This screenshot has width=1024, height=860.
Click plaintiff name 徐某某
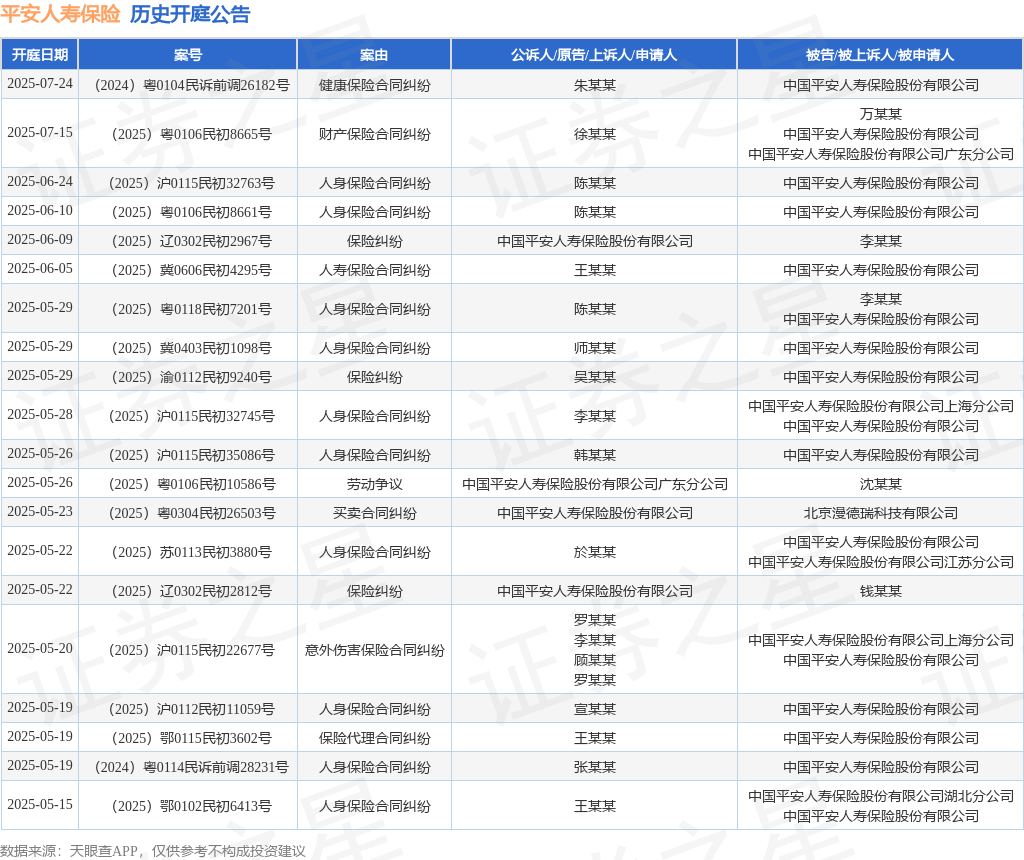[x=594, y=134]
